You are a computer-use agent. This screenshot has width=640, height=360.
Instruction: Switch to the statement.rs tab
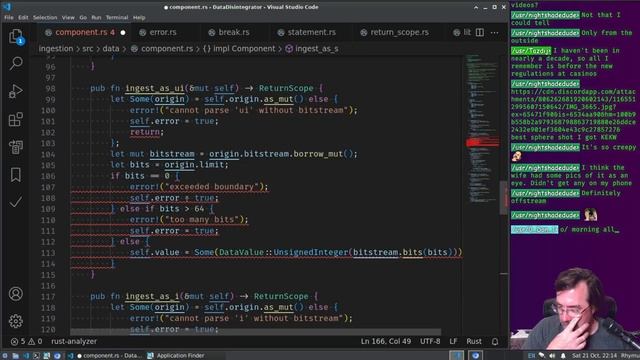(x=307, y=32)
